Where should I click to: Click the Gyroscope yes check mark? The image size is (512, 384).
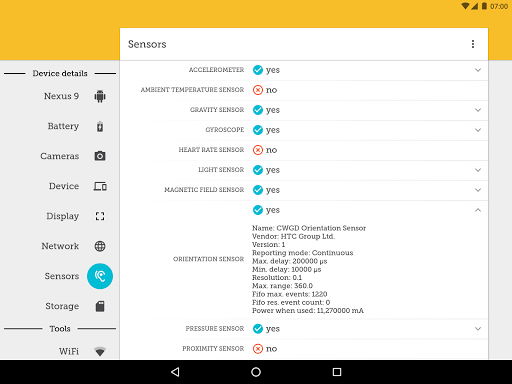258,130
